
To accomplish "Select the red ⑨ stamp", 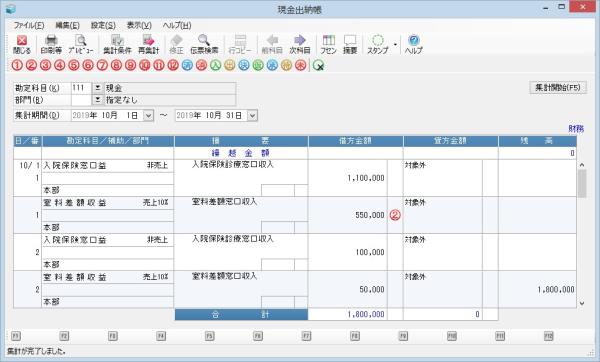I will [130, 65].
